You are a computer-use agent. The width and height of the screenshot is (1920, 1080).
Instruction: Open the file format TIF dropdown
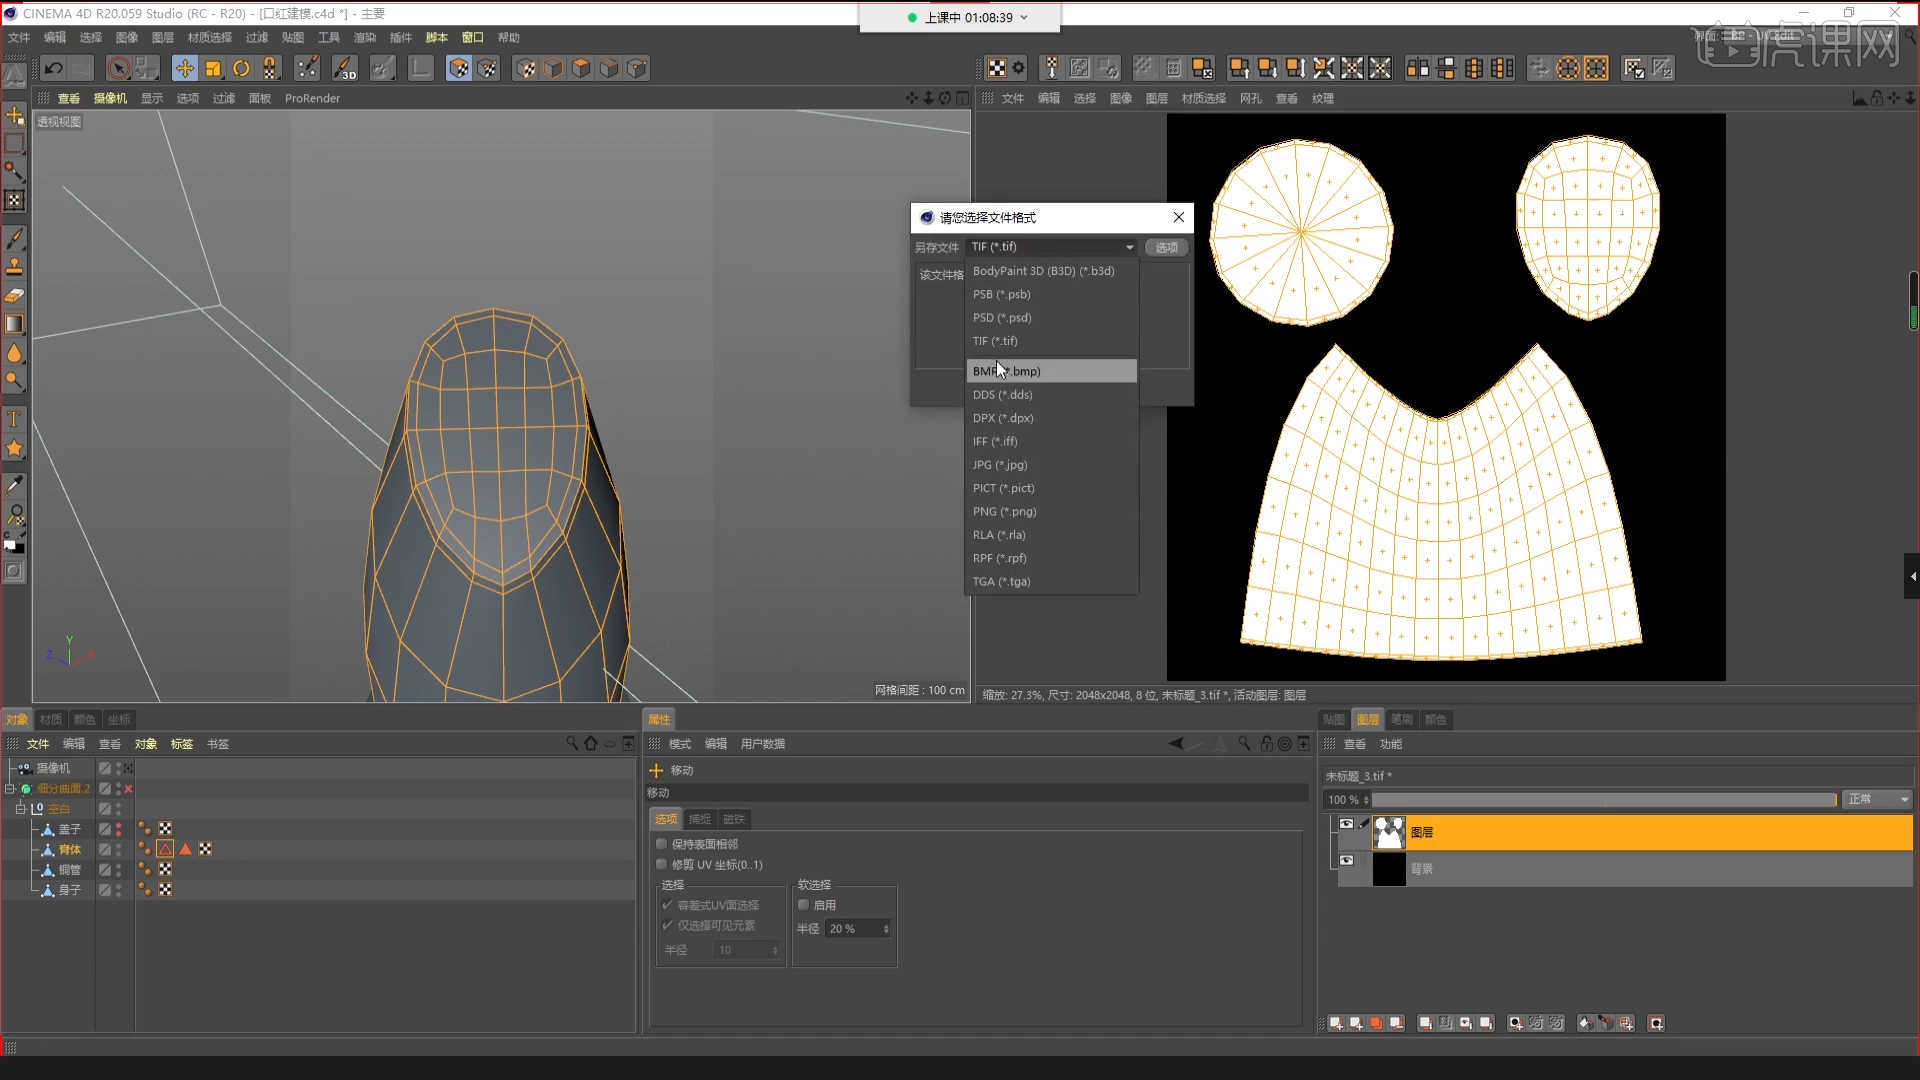[1052, 247]
